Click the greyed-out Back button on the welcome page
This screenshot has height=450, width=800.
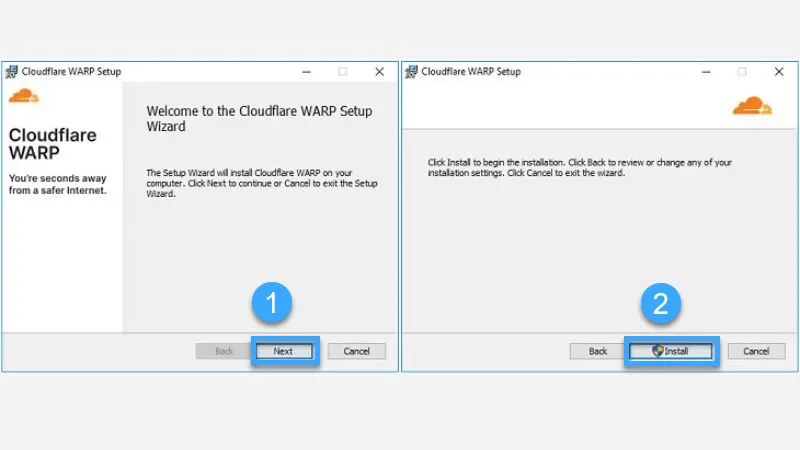[x=223, y=351]
